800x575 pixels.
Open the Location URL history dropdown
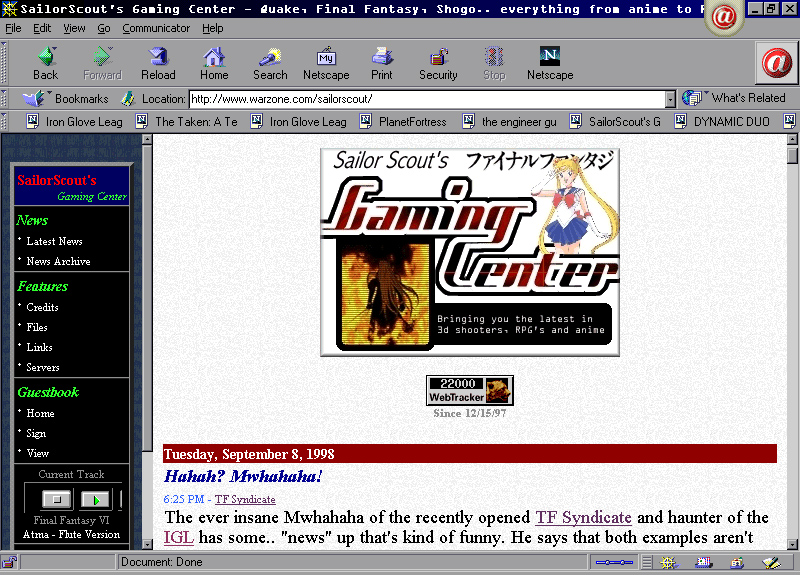pos(670,99)
